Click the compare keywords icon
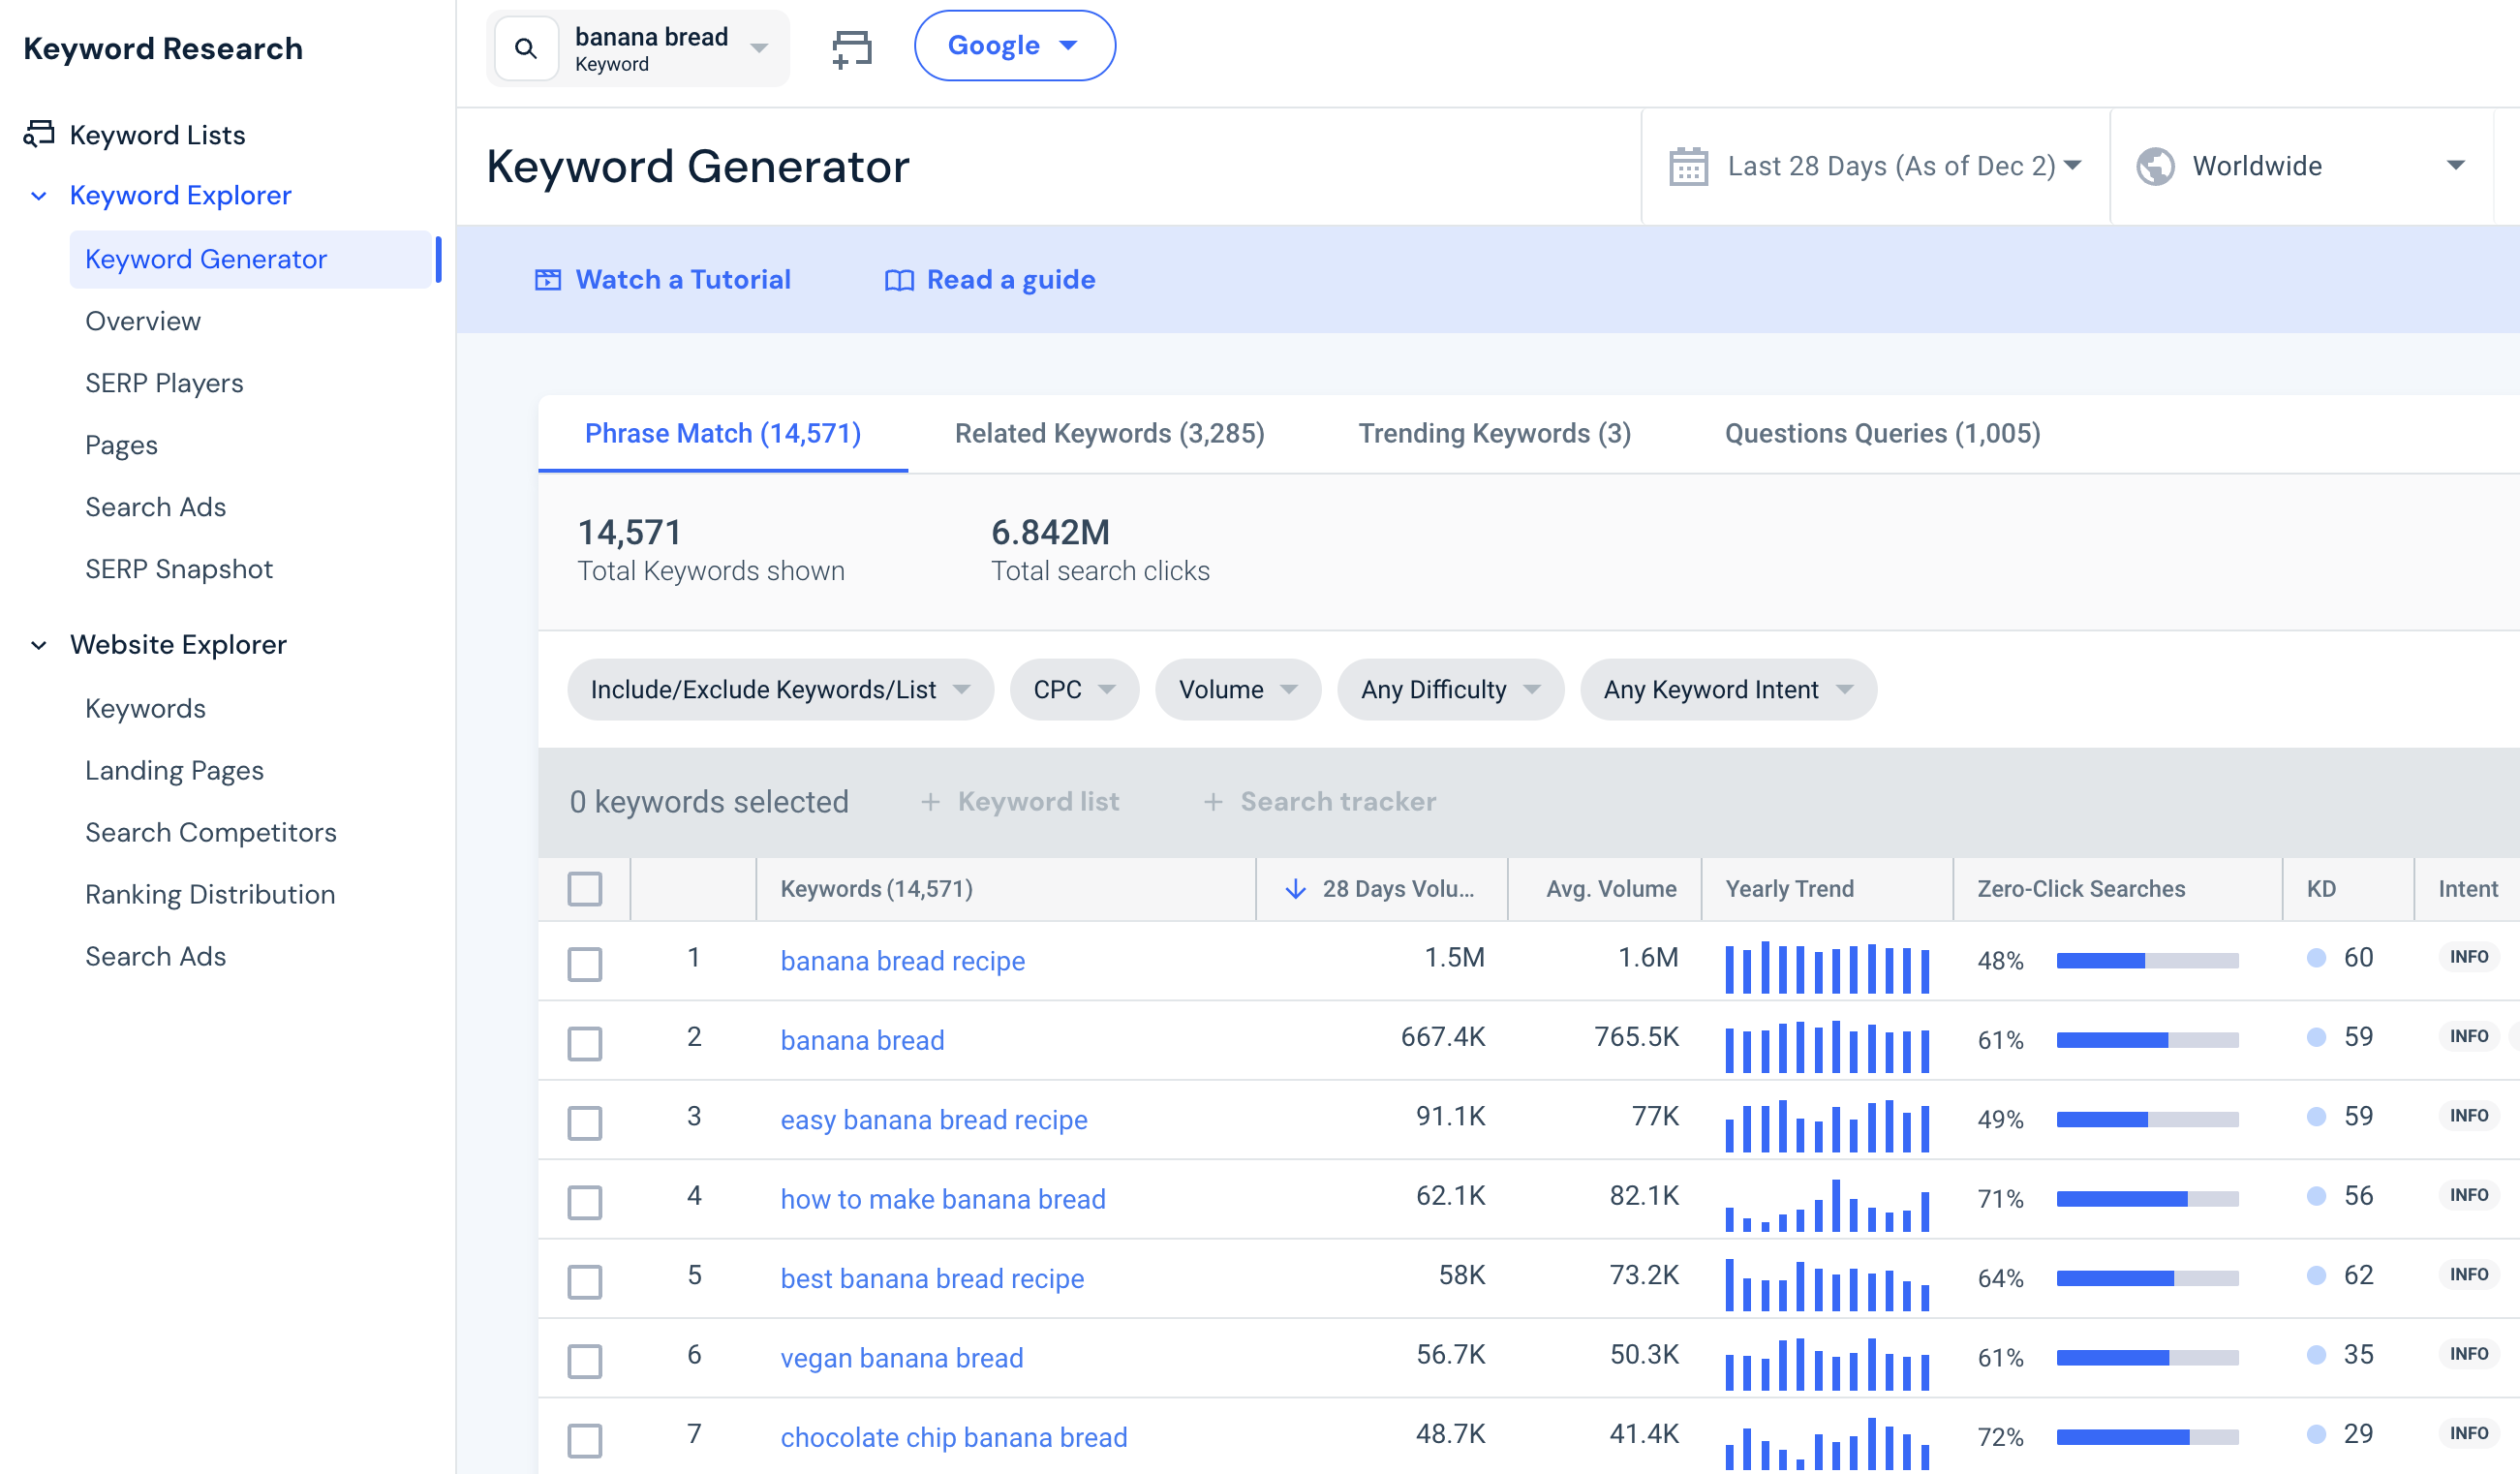 852,47
